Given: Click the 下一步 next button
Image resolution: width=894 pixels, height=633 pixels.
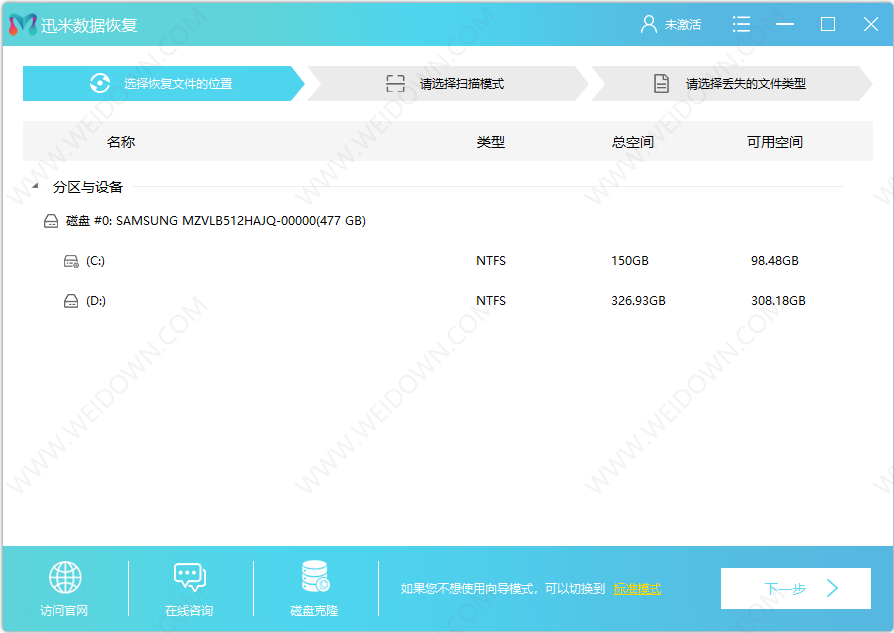Looking at the screenshot, I should click(x=795, y=588).
